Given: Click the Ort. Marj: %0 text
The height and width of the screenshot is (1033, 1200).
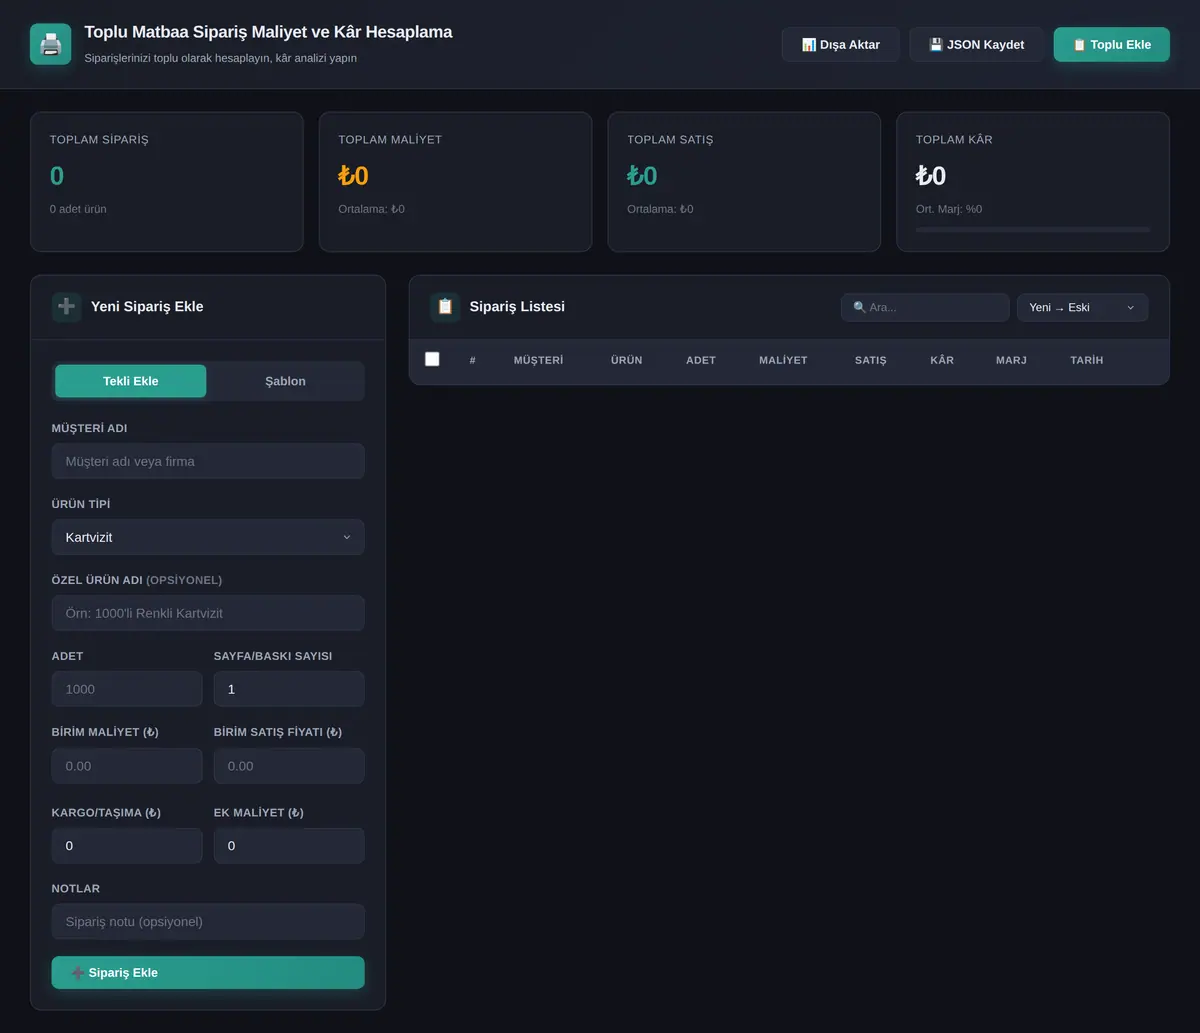Looking at the screenshot, I should [949, 209].
